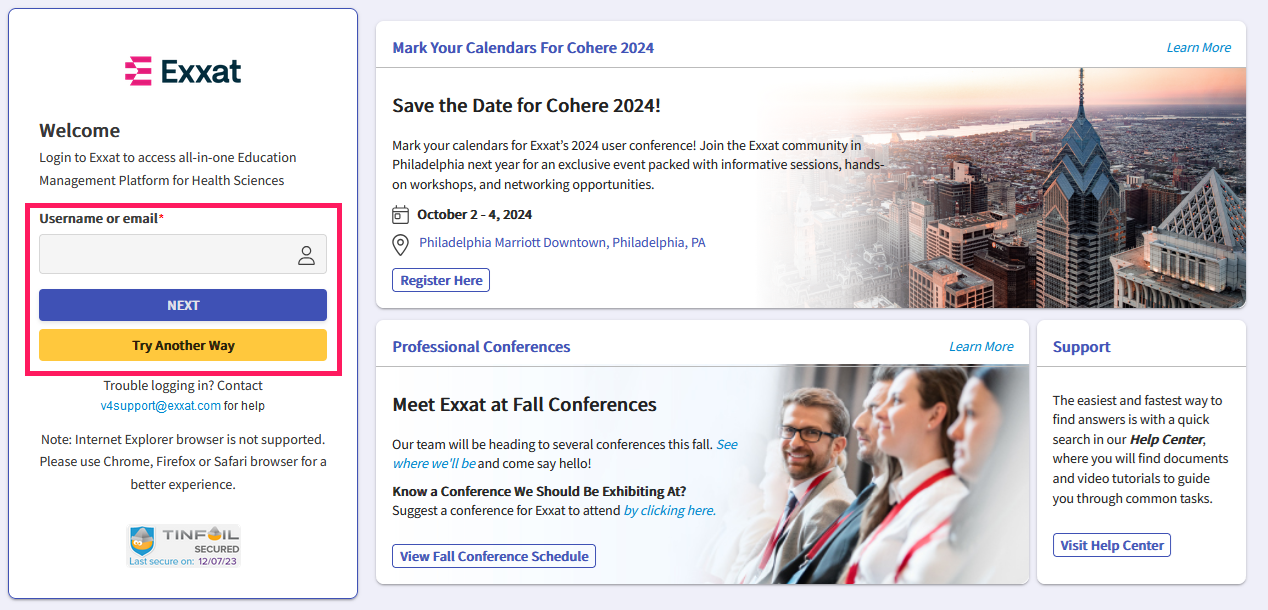Image resolution: width=1268 pixels, height=610 pixels.
Task: Click the October 2 - 4, 2024 date text
Action: coord(474,214)
